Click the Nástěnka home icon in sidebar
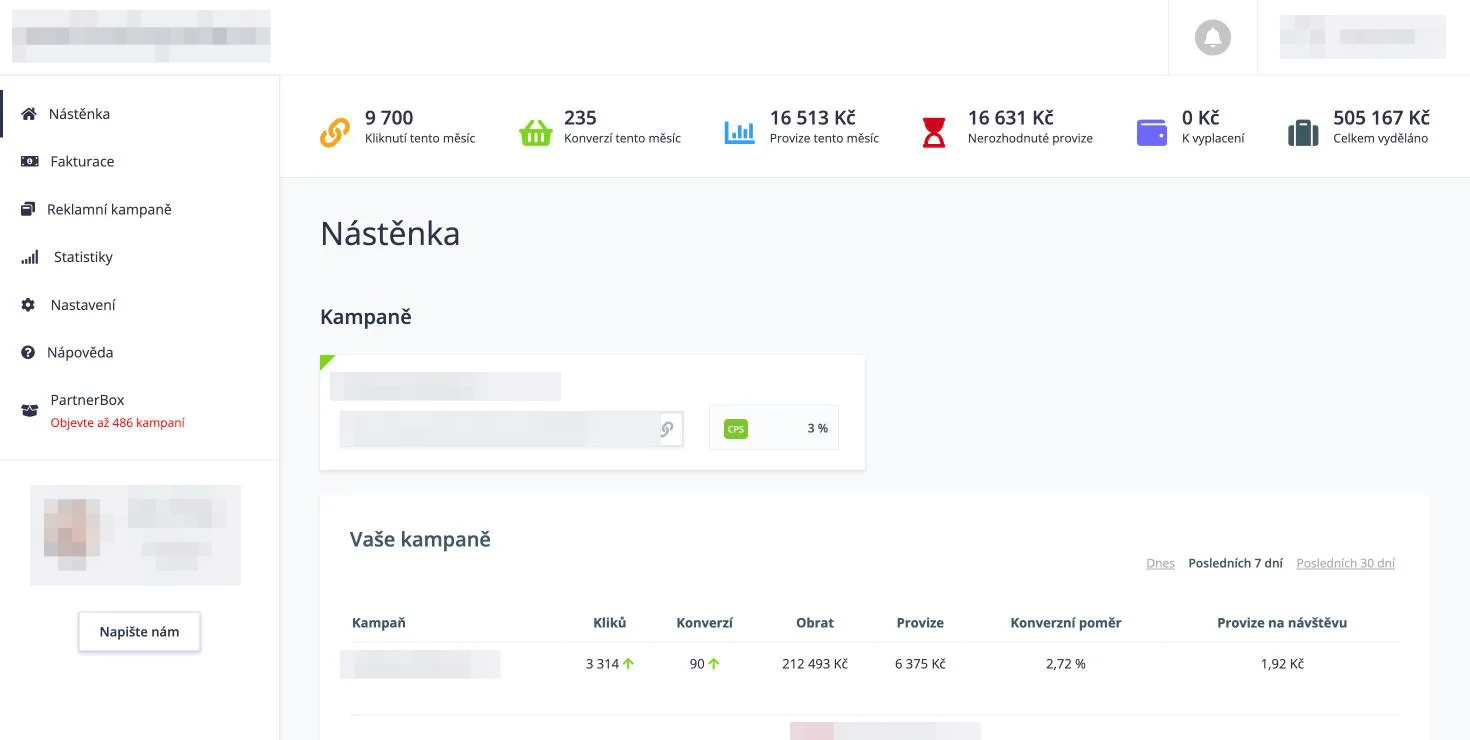This screenshot has height=740, width=1470. coord(29,114)
